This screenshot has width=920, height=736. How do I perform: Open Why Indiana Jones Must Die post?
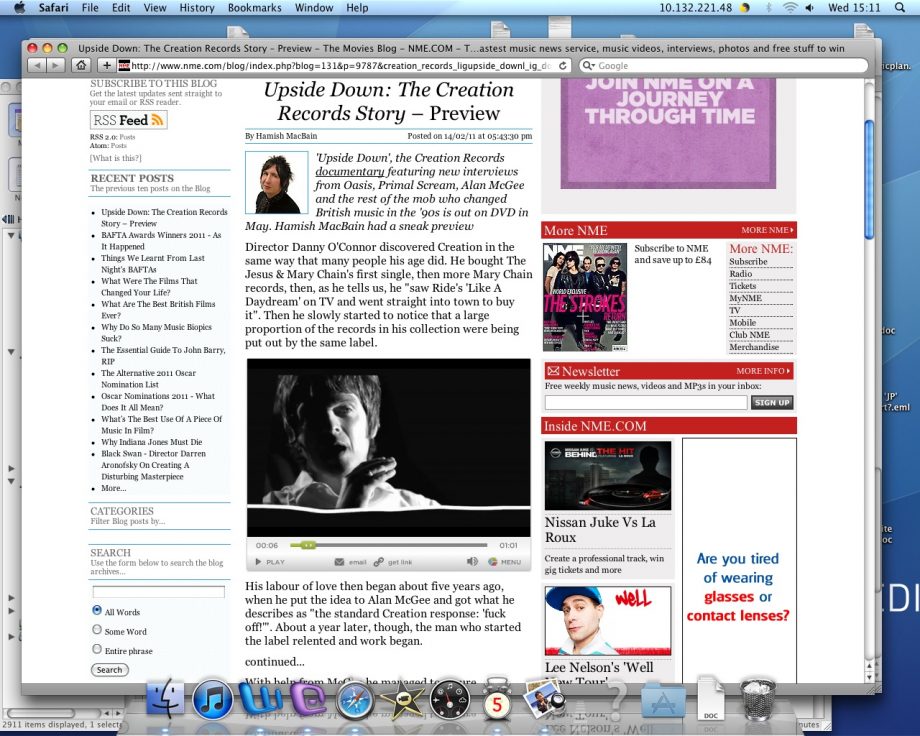coord(151,442)
